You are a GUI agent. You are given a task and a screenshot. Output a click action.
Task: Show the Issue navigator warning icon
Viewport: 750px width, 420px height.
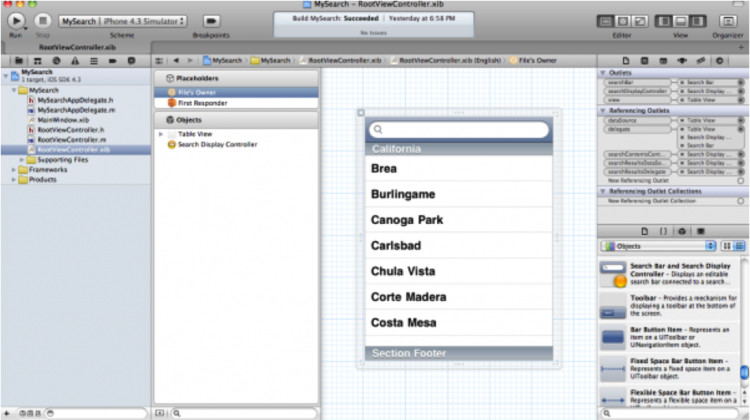click(75, 61)
